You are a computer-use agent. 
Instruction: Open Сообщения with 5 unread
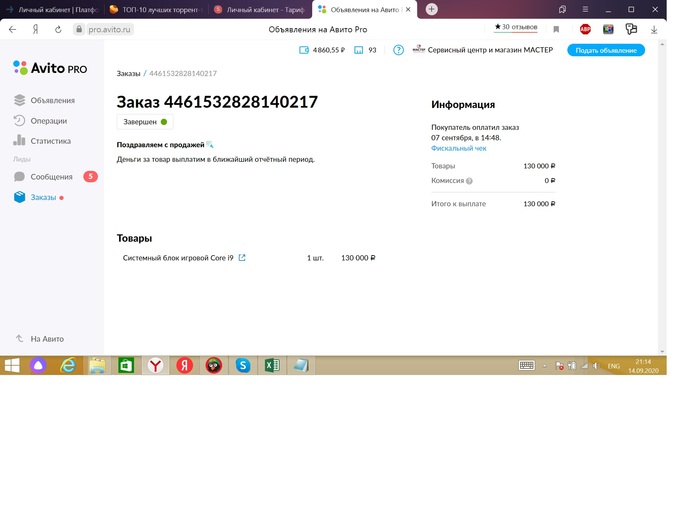point(51,177)
